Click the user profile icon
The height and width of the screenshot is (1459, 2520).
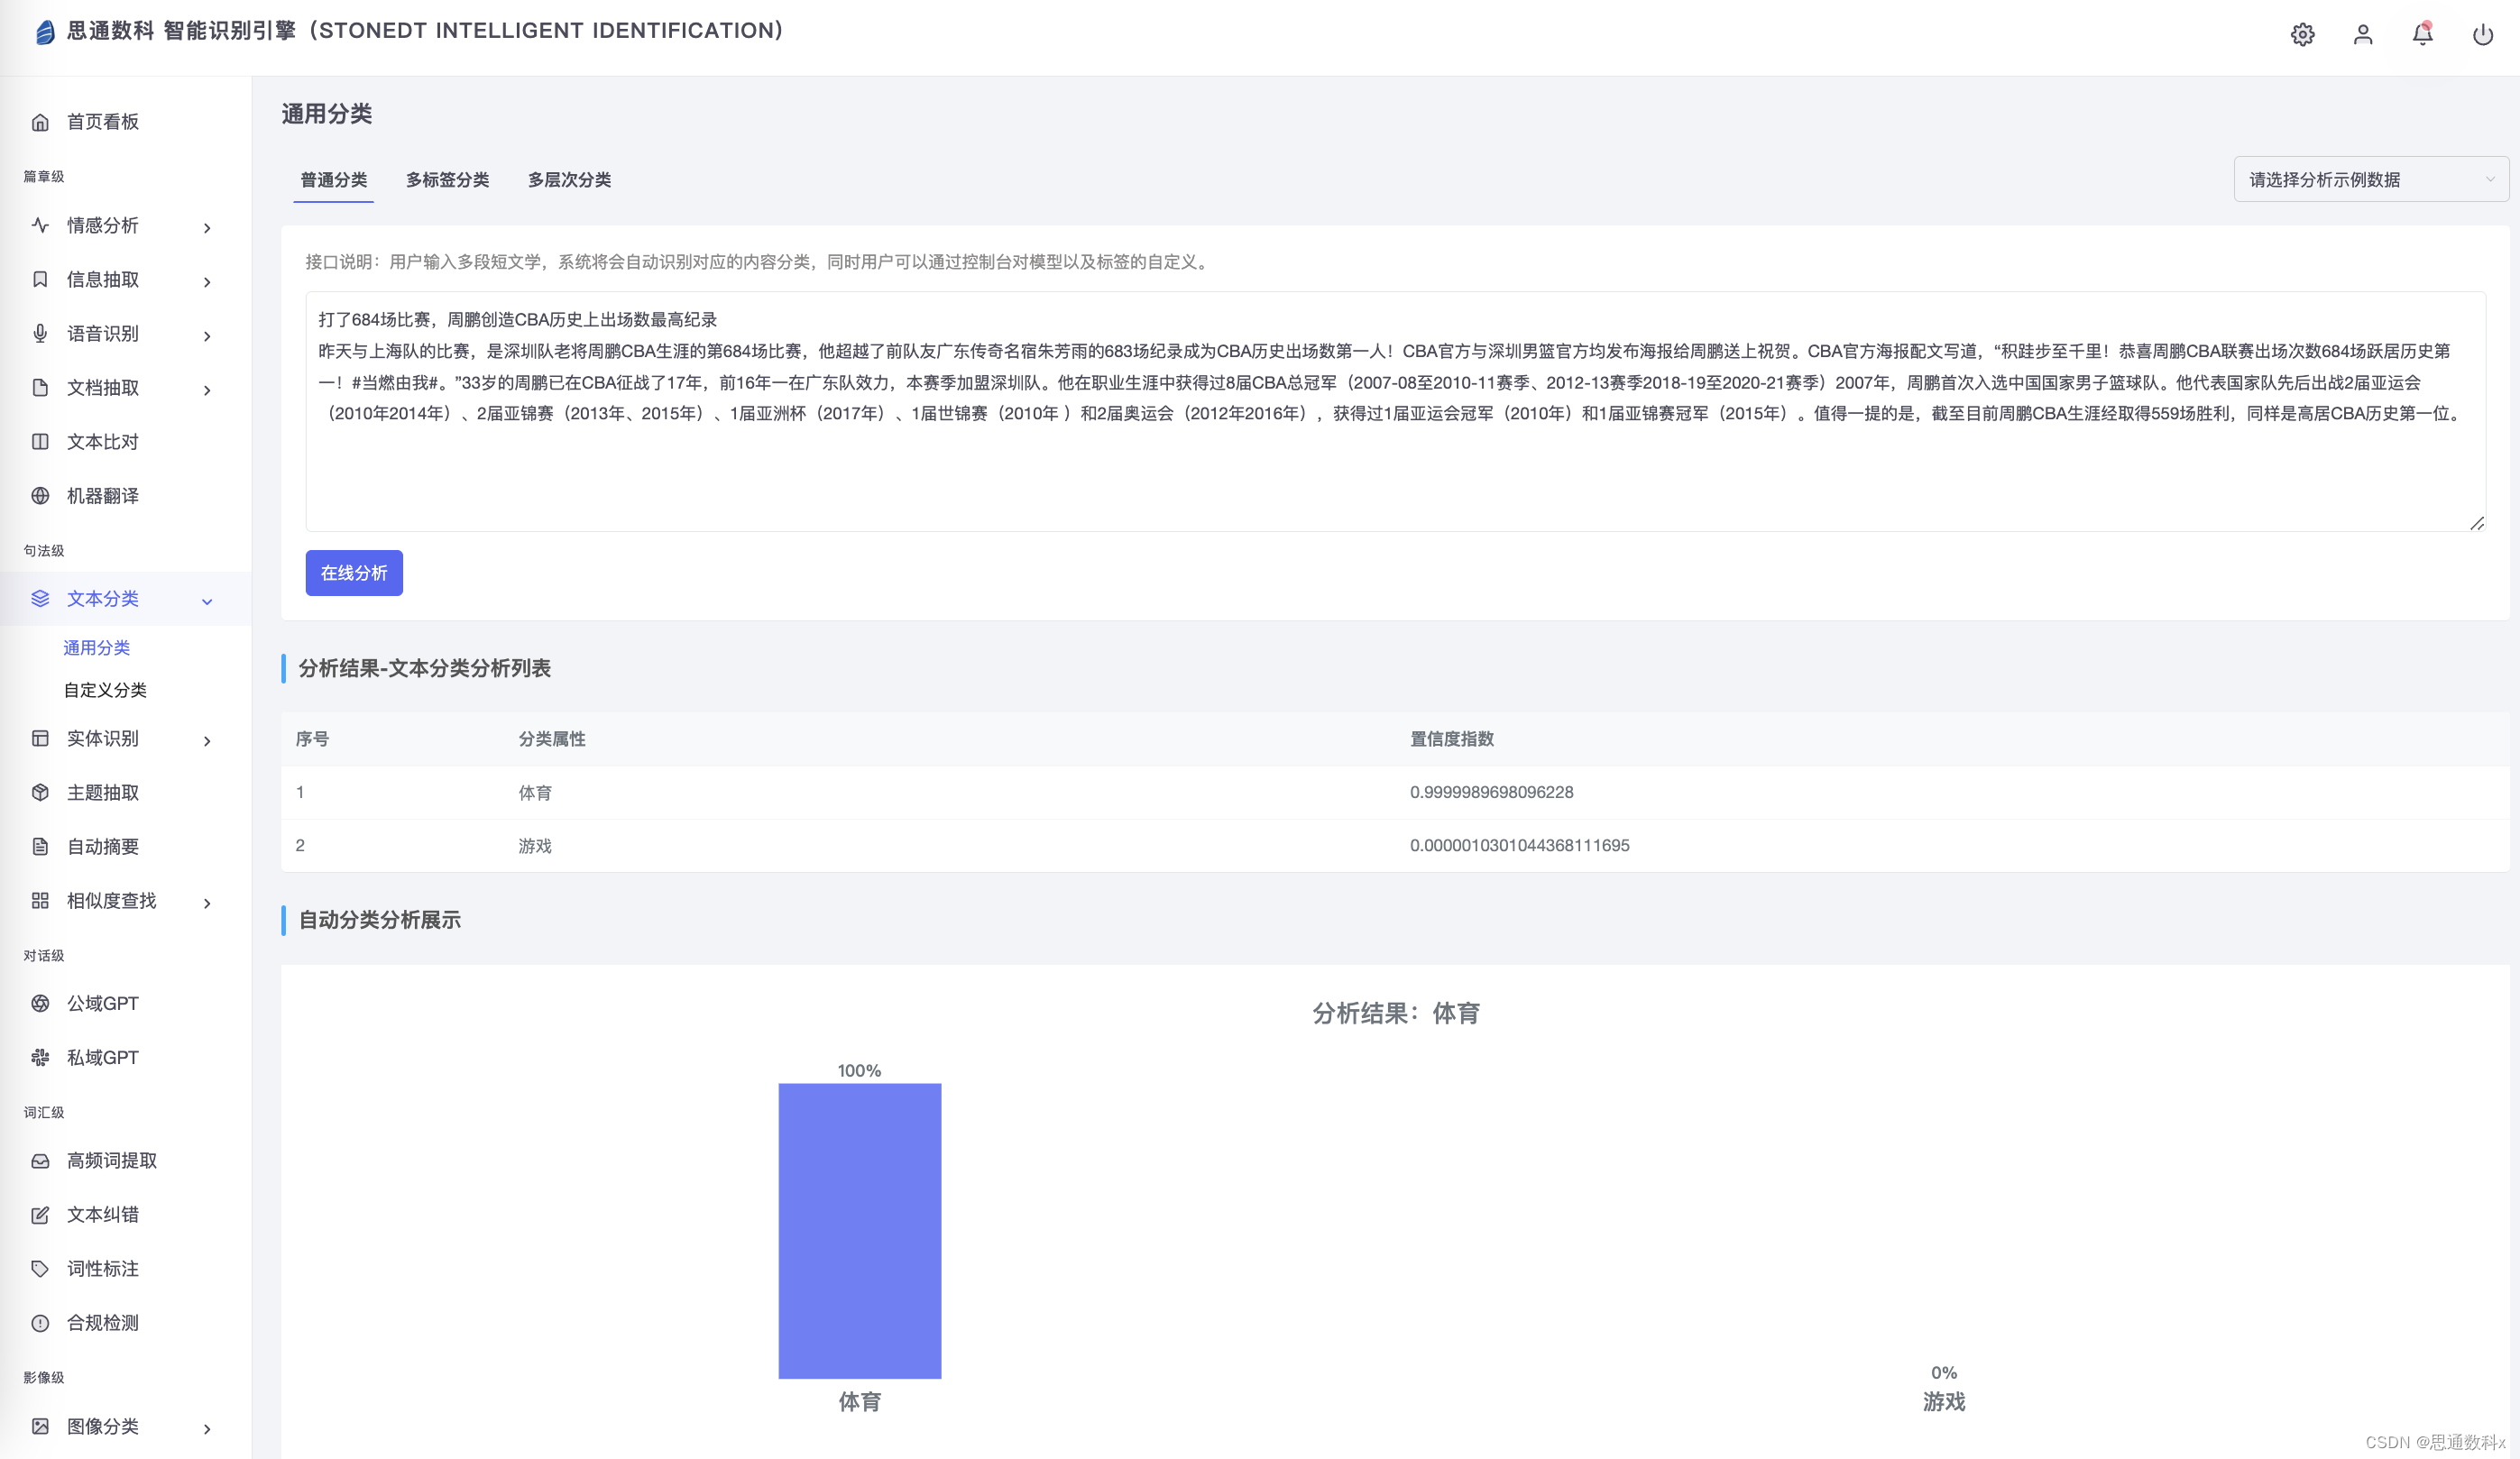pos(2362,35)
